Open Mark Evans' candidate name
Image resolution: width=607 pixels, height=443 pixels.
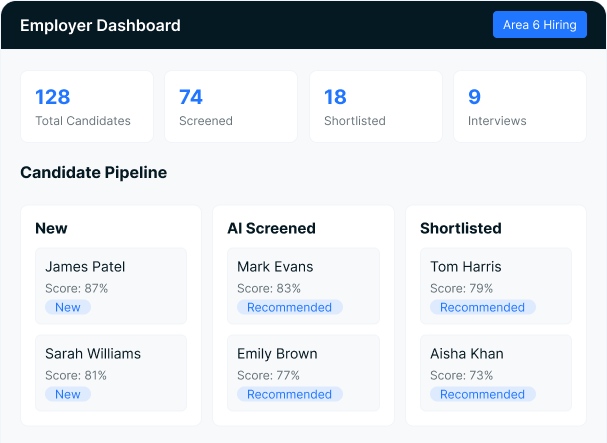275,267
